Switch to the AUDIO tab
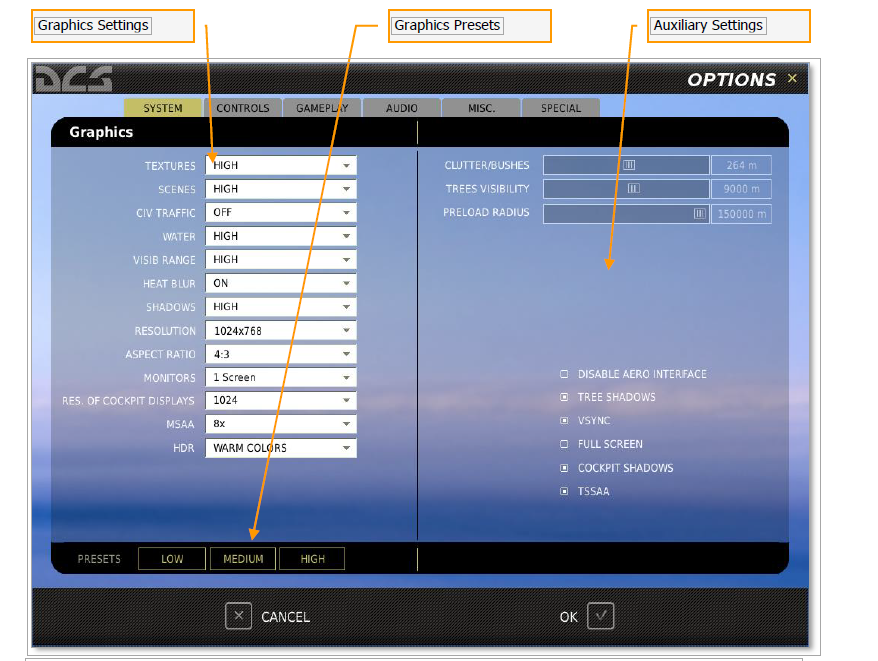The width and height of the screenshot is (878, 661). 401,108
